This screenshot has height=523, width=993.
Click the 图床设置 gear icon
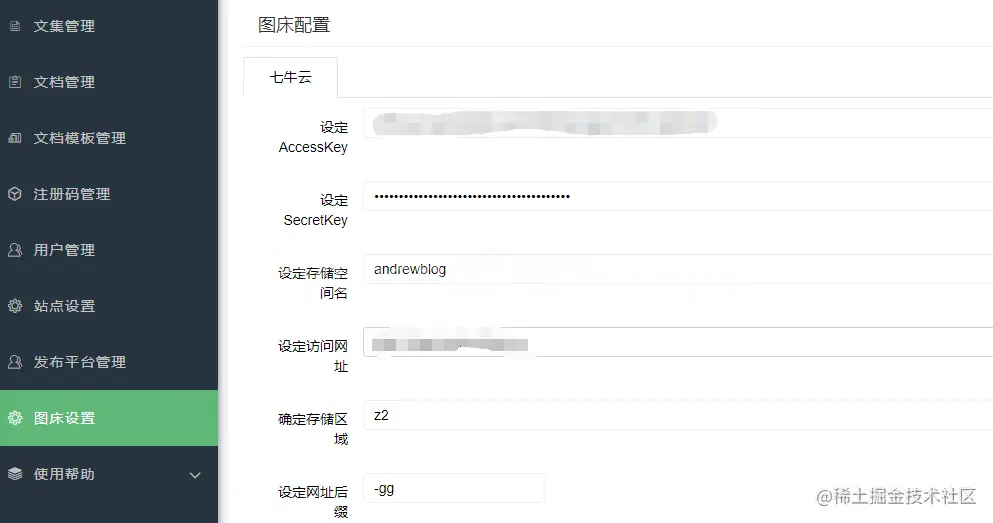click(x=15, y=418)
